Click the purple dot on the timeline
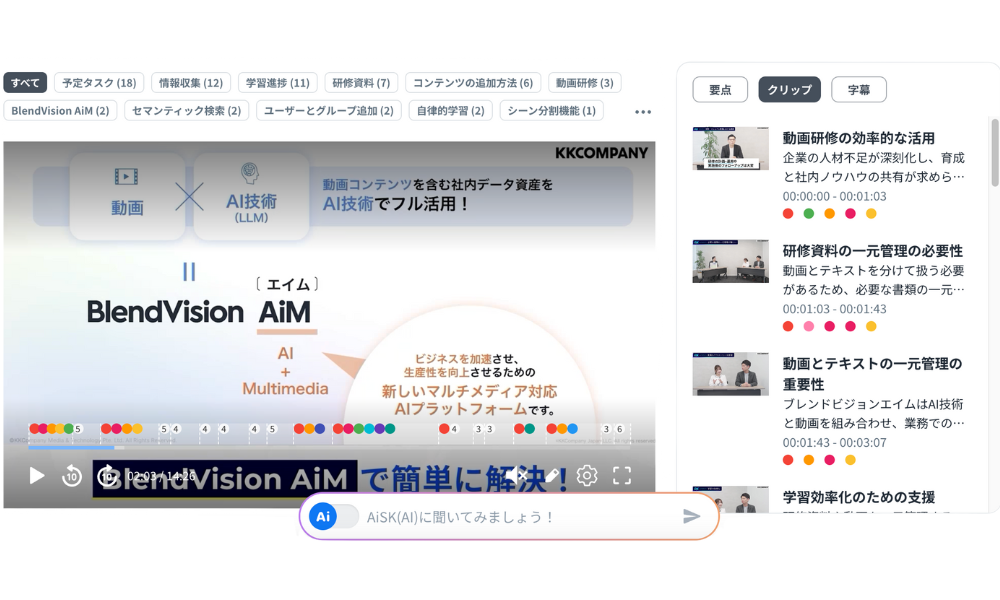This screenshot has height=600, width=1000. 379,428
